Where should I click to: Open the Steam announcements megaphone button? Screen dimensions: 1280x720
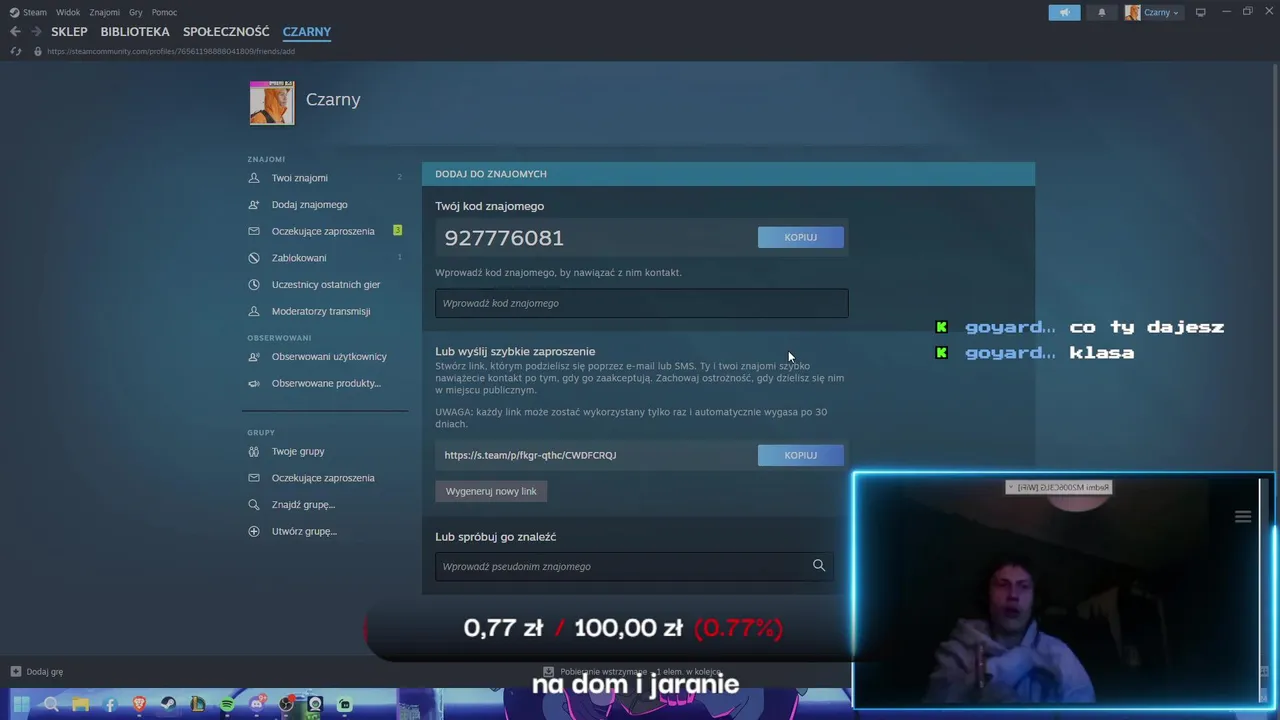pos(1064,12)
